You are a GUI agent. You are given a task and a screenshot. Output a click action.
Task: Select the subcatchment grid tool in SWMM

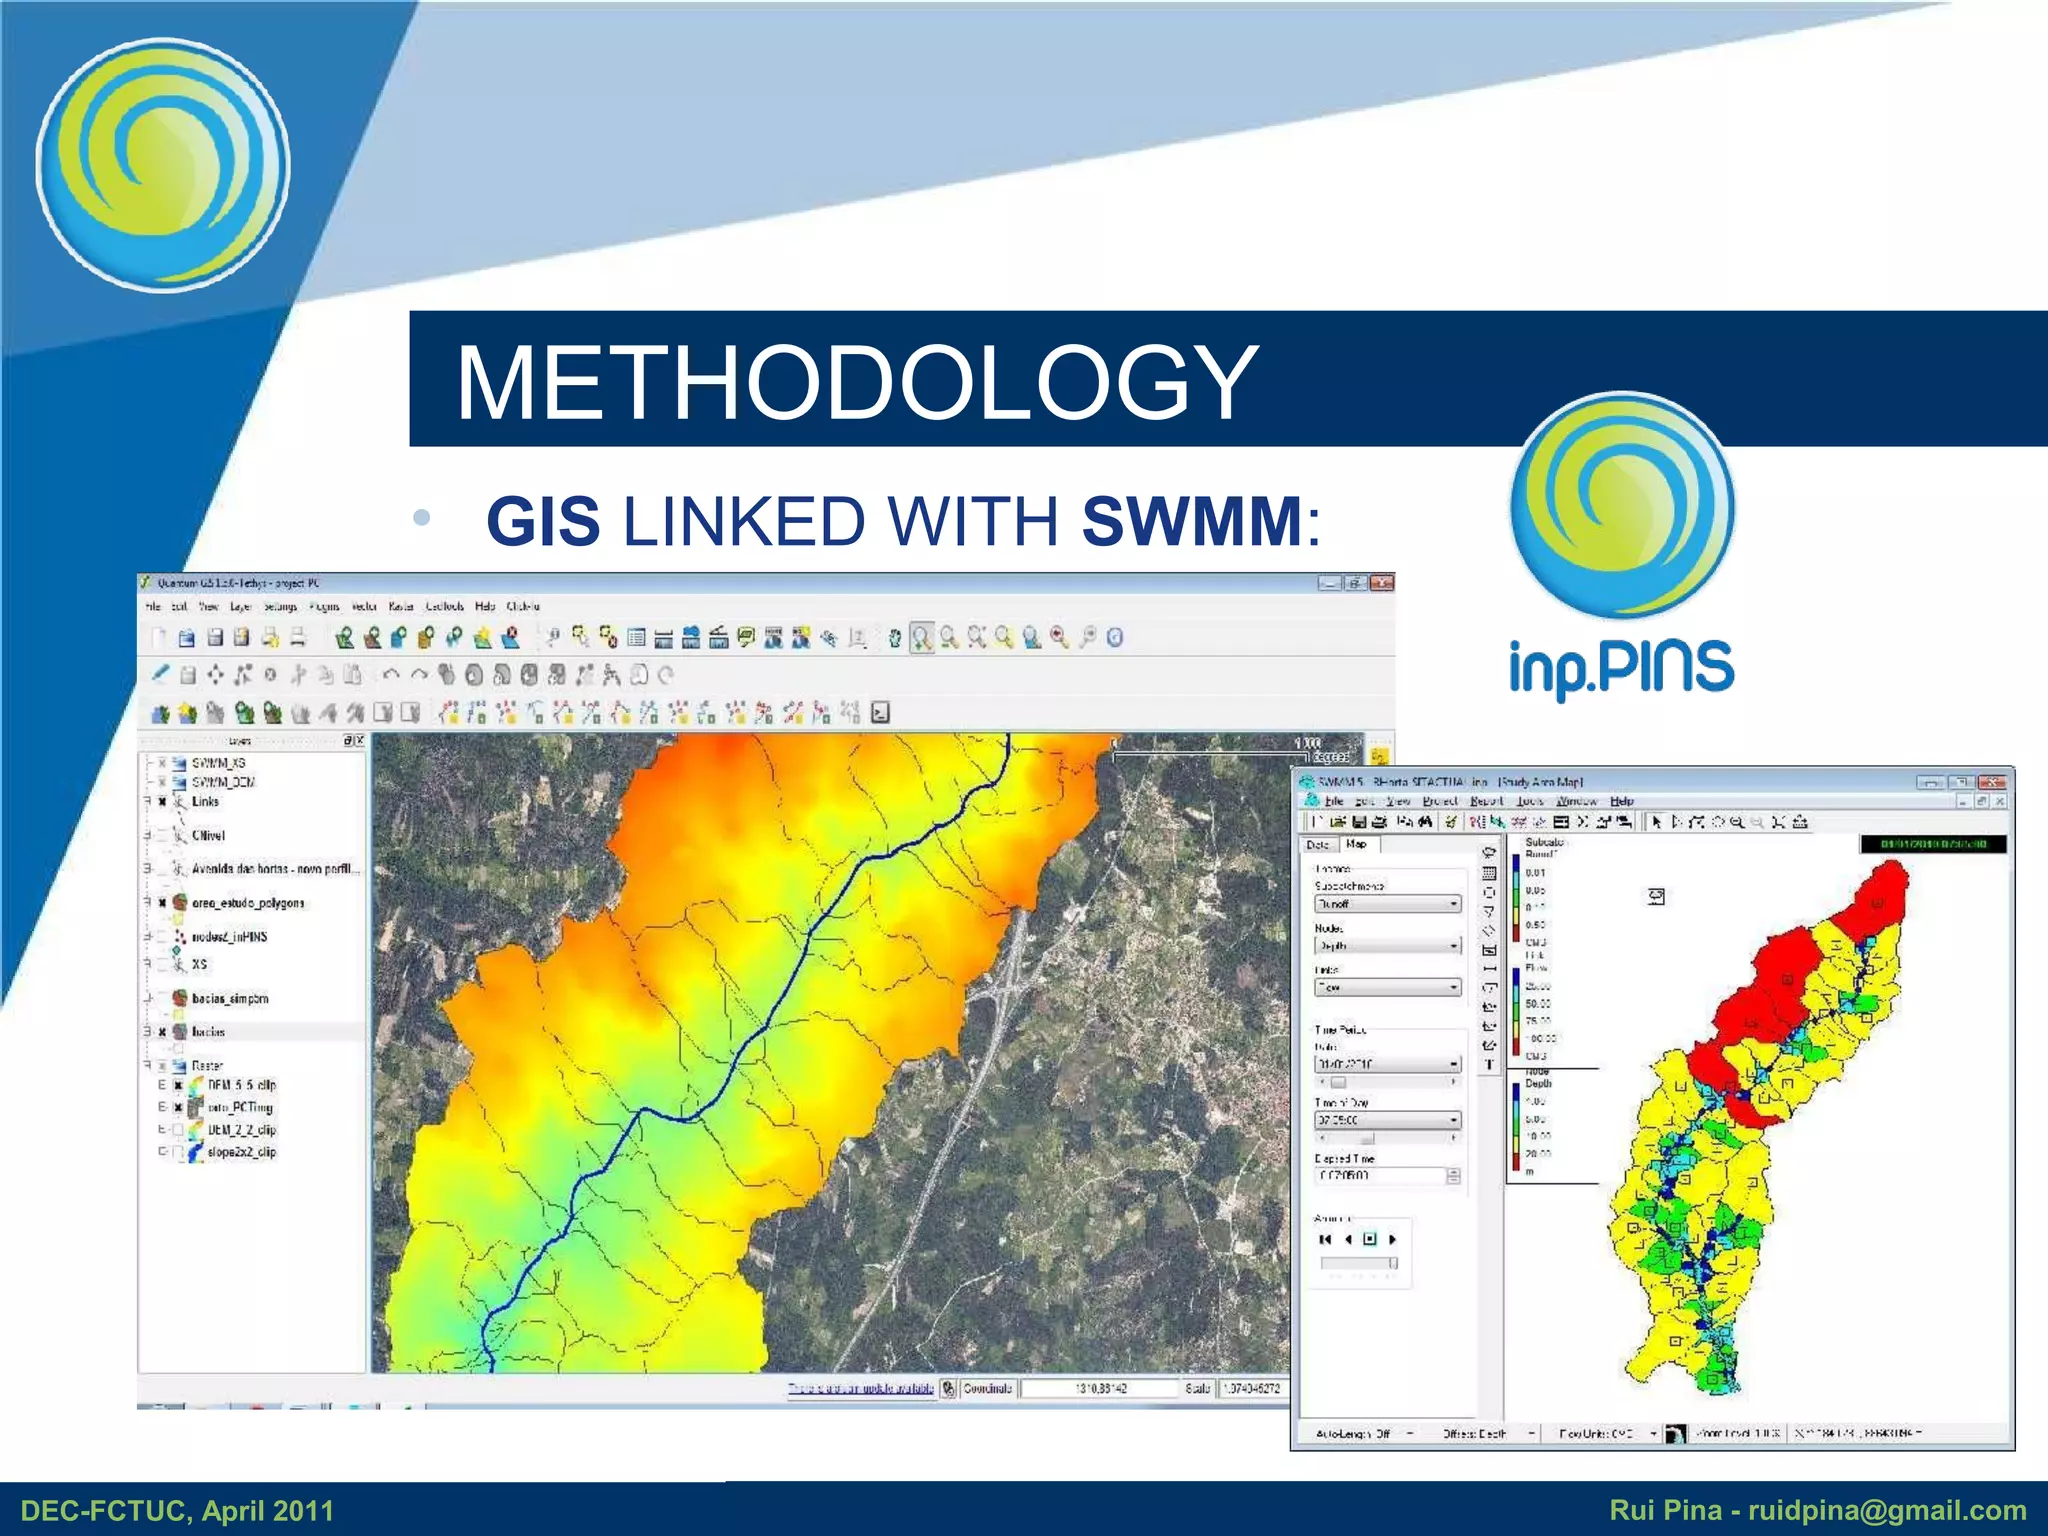click(x=1489, y=872)
